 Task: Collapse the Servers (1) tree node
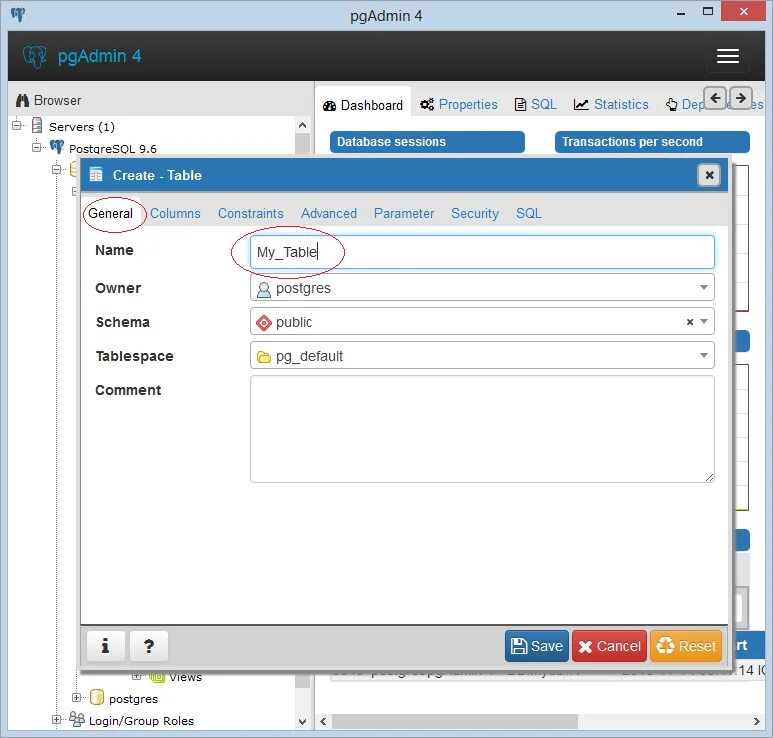17,125
